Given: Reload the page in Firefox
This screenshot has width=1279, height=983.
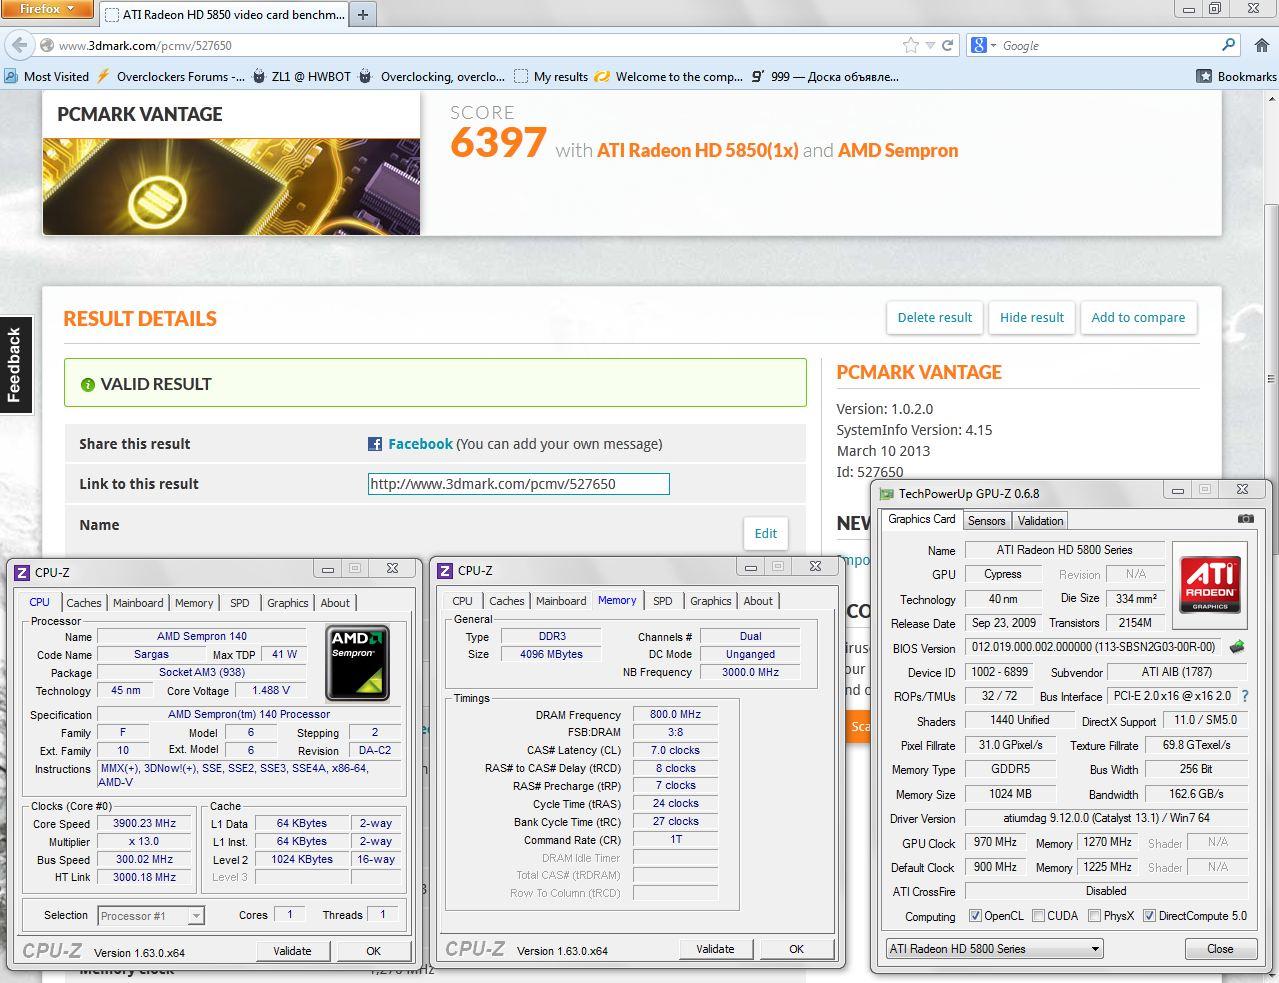Looking at the screenshot, I should point(947,45).
